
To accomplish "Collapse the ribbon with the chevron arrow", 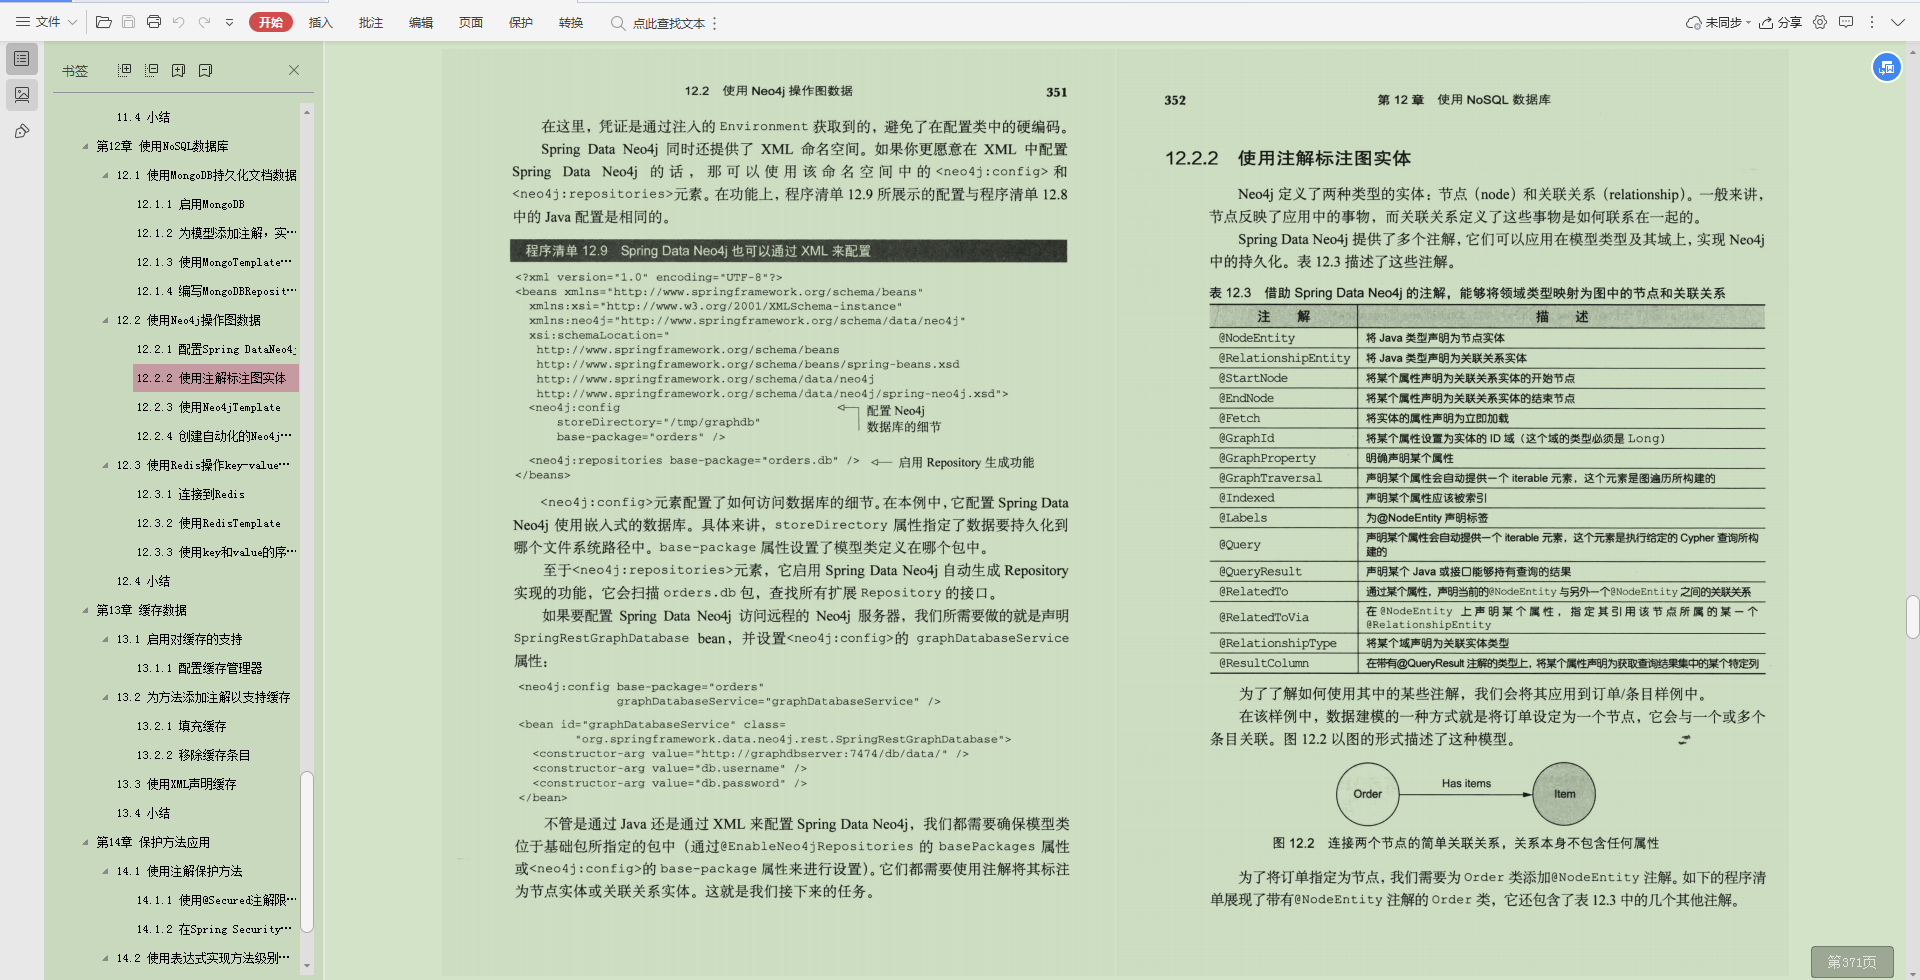I will coord(1897,22).
